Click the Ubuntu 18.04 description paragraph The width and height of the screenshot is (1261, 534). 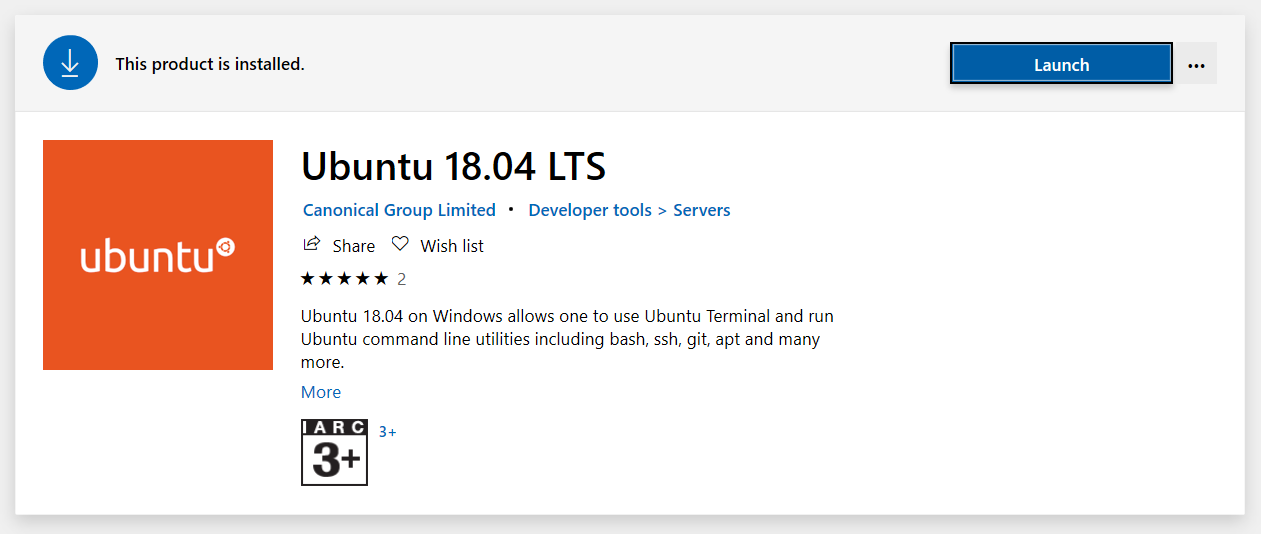(x=567, y=339)
